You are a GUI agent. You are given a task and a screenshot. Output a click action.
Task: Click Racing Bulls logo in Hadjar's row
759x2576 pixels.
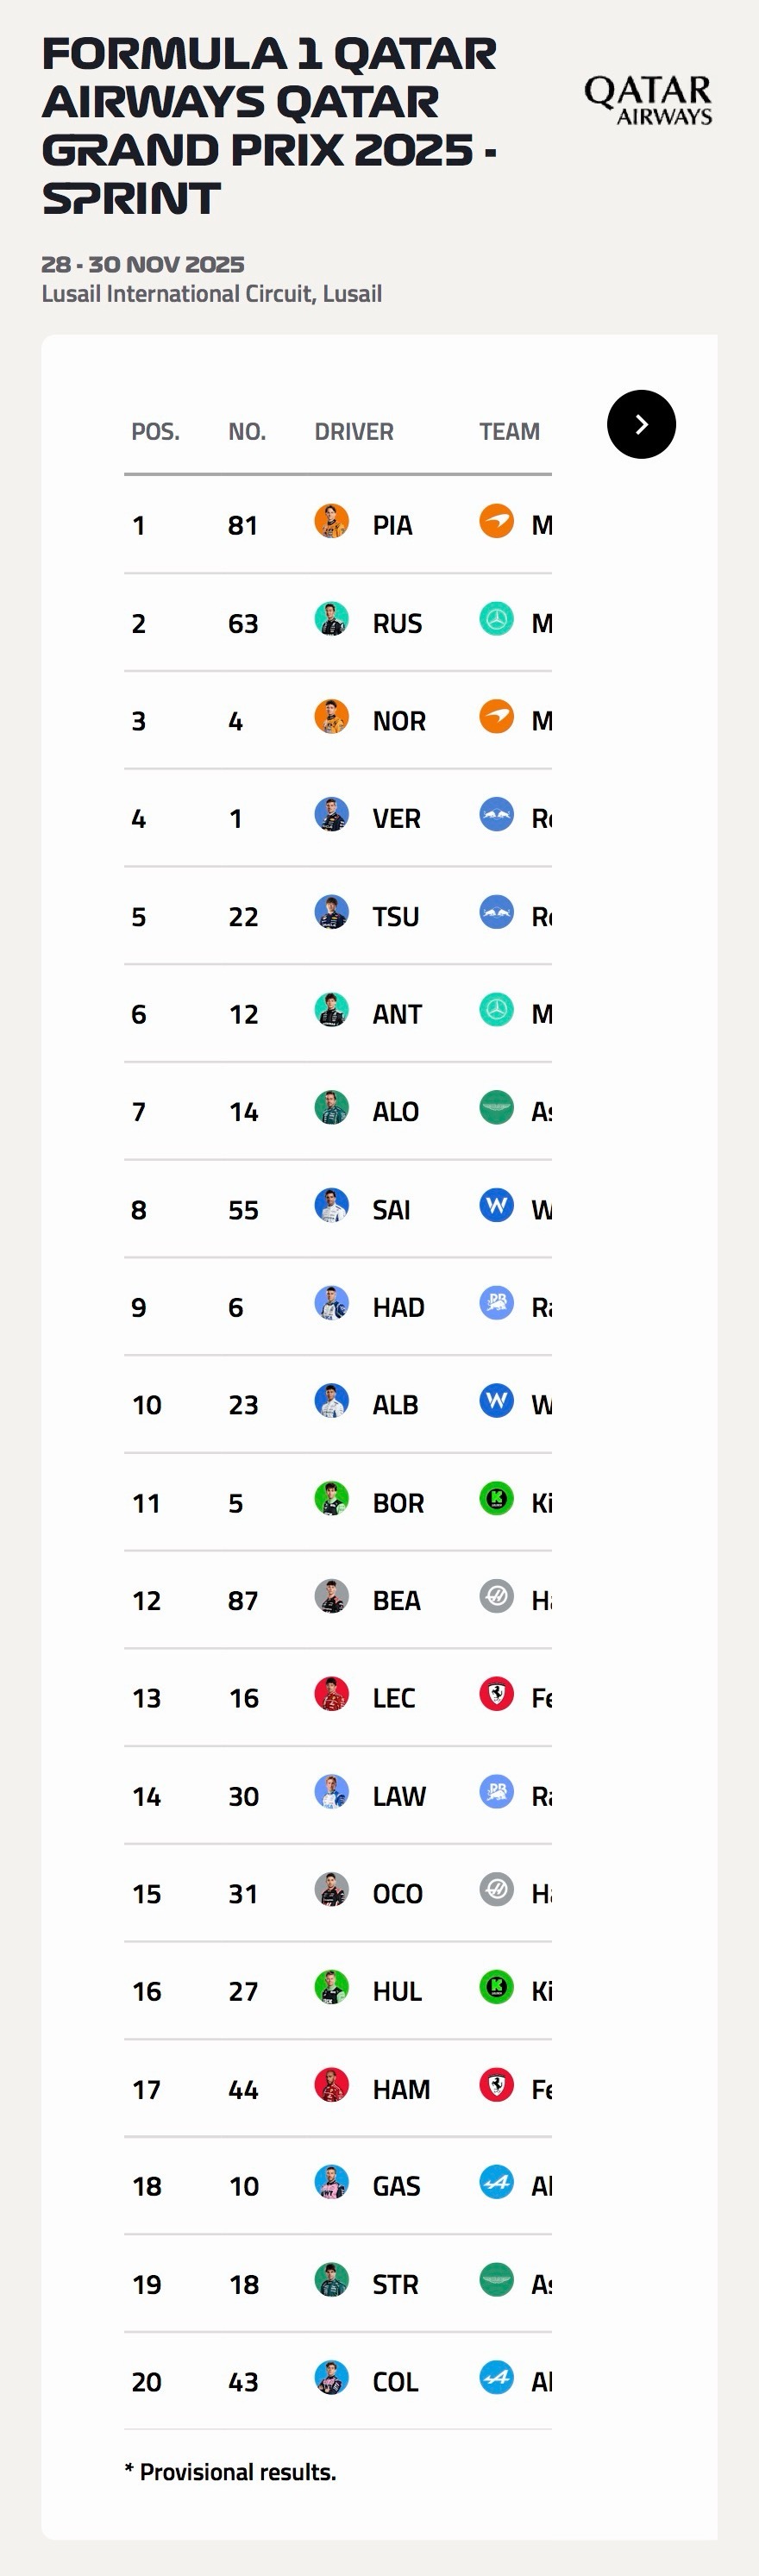point(496,1303)
